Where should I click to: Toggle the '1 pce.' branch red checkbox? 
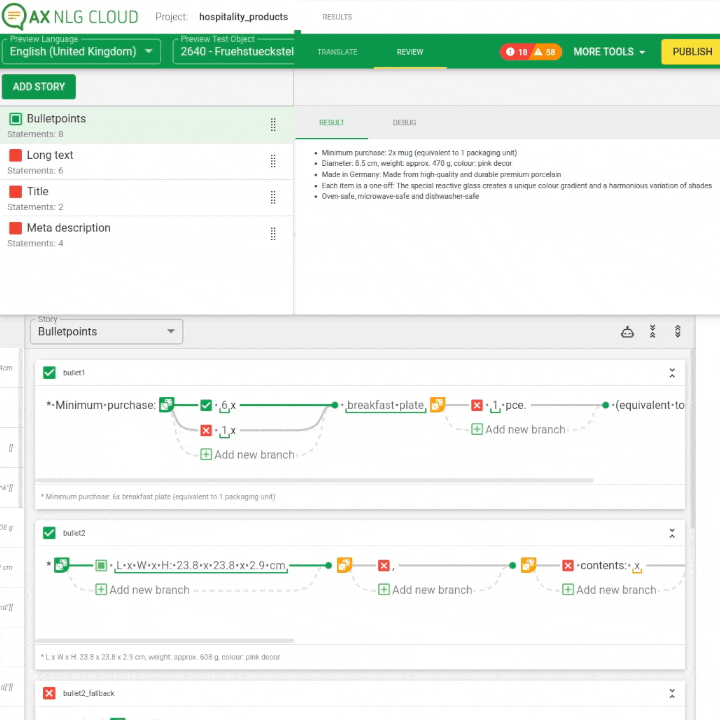[477, 405]
